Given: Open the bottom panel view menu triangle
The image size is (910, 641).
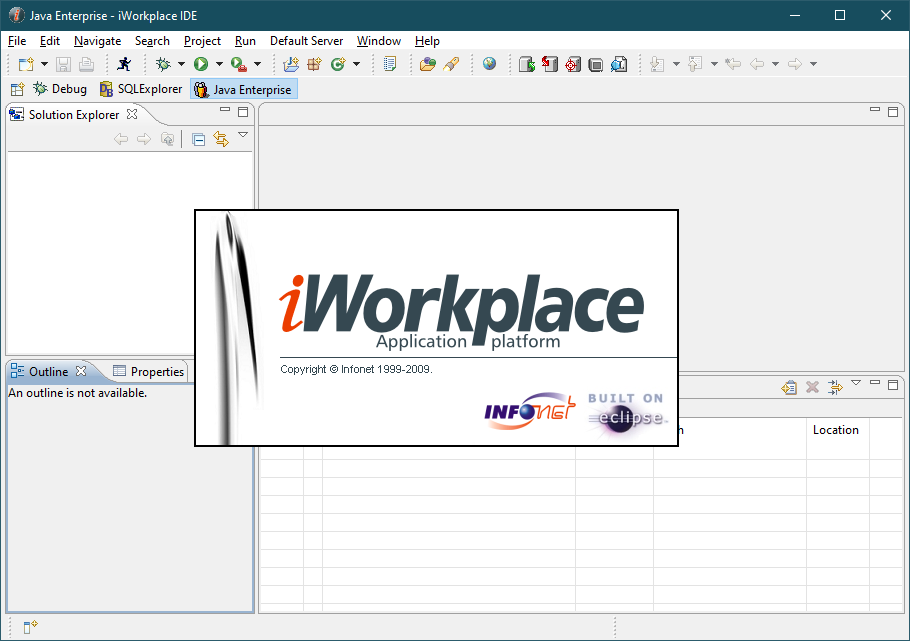Looking at the screenshot, I should [x=855, y=382].
